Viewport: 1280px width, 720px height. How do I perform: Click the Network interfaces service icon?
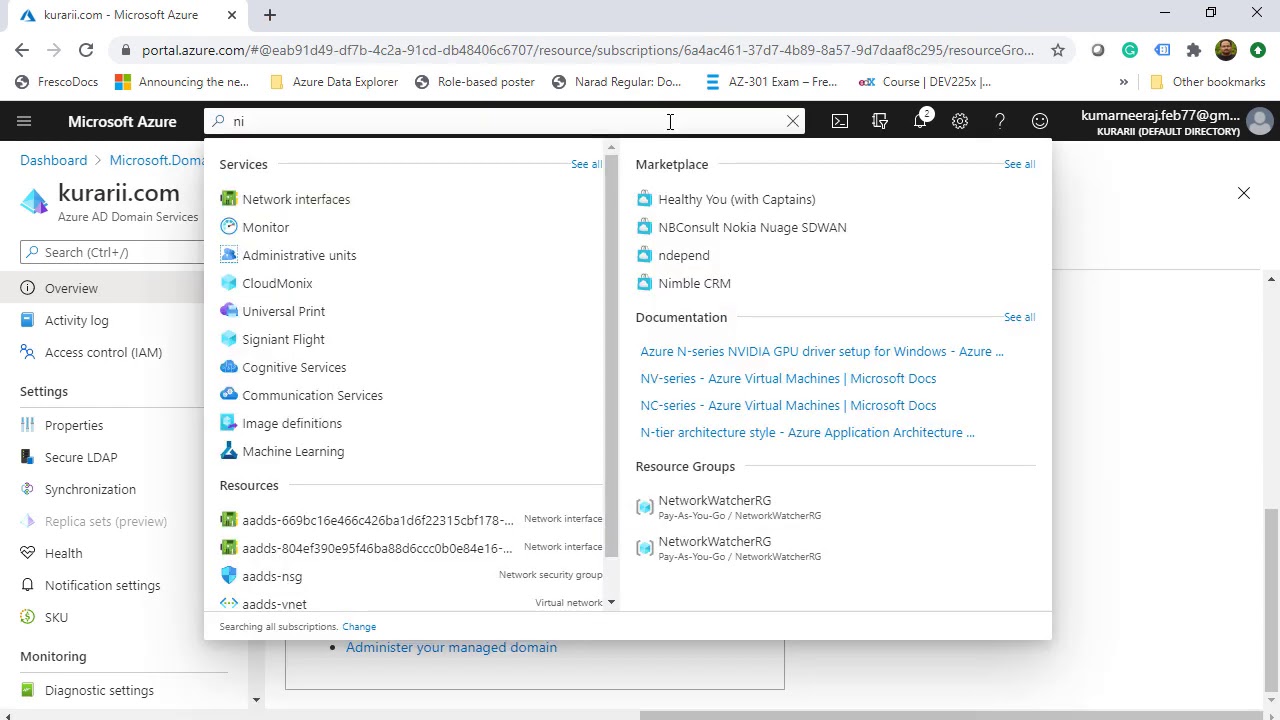(229, 199)
